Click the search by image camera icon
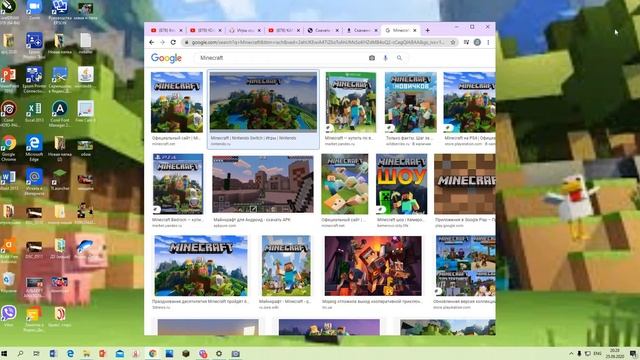The width and height of the screenshot is (640, 360). pyautogui.click(x=371, y=58)
